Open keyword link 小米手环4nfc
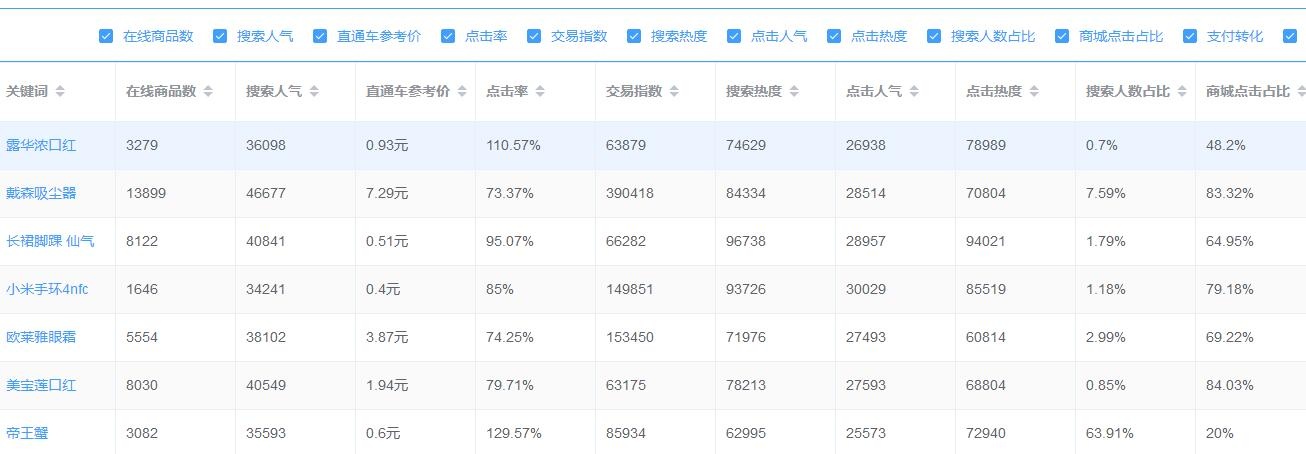 coord(47,289)
